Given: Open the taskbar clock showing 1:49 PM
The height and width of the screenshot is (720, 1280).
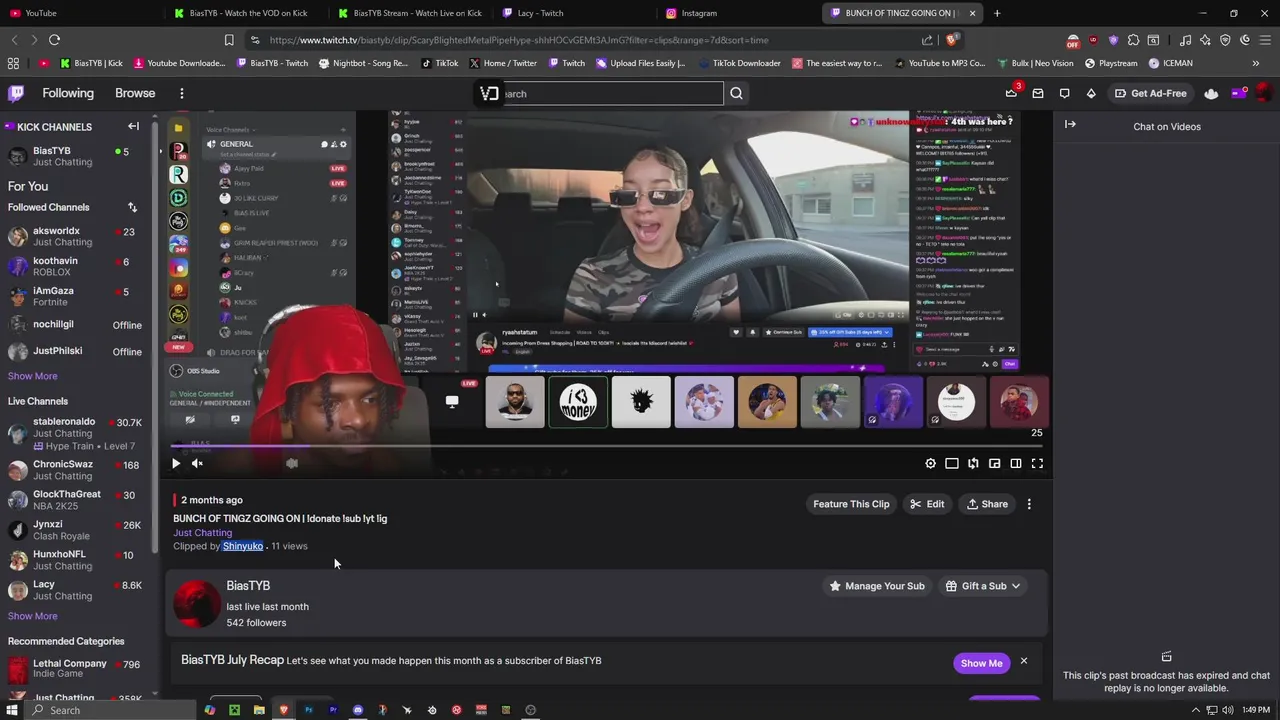Looking at the screenshot, I should point(1256,710).
